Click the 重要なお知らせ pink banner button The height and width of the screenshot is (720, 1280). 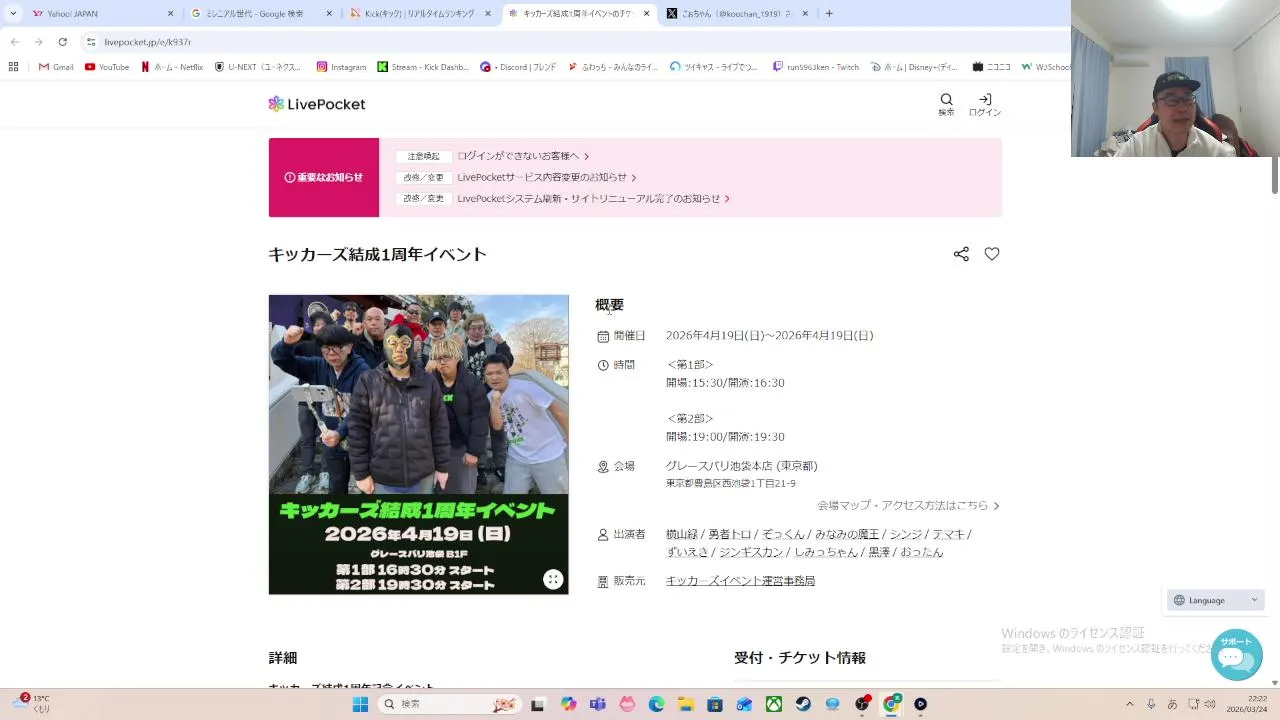[x=324, y=177]
